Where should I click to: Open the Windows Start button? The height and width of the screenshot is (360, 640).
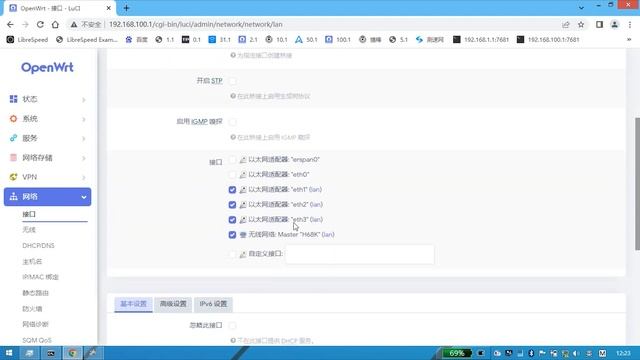click(9, 353)
